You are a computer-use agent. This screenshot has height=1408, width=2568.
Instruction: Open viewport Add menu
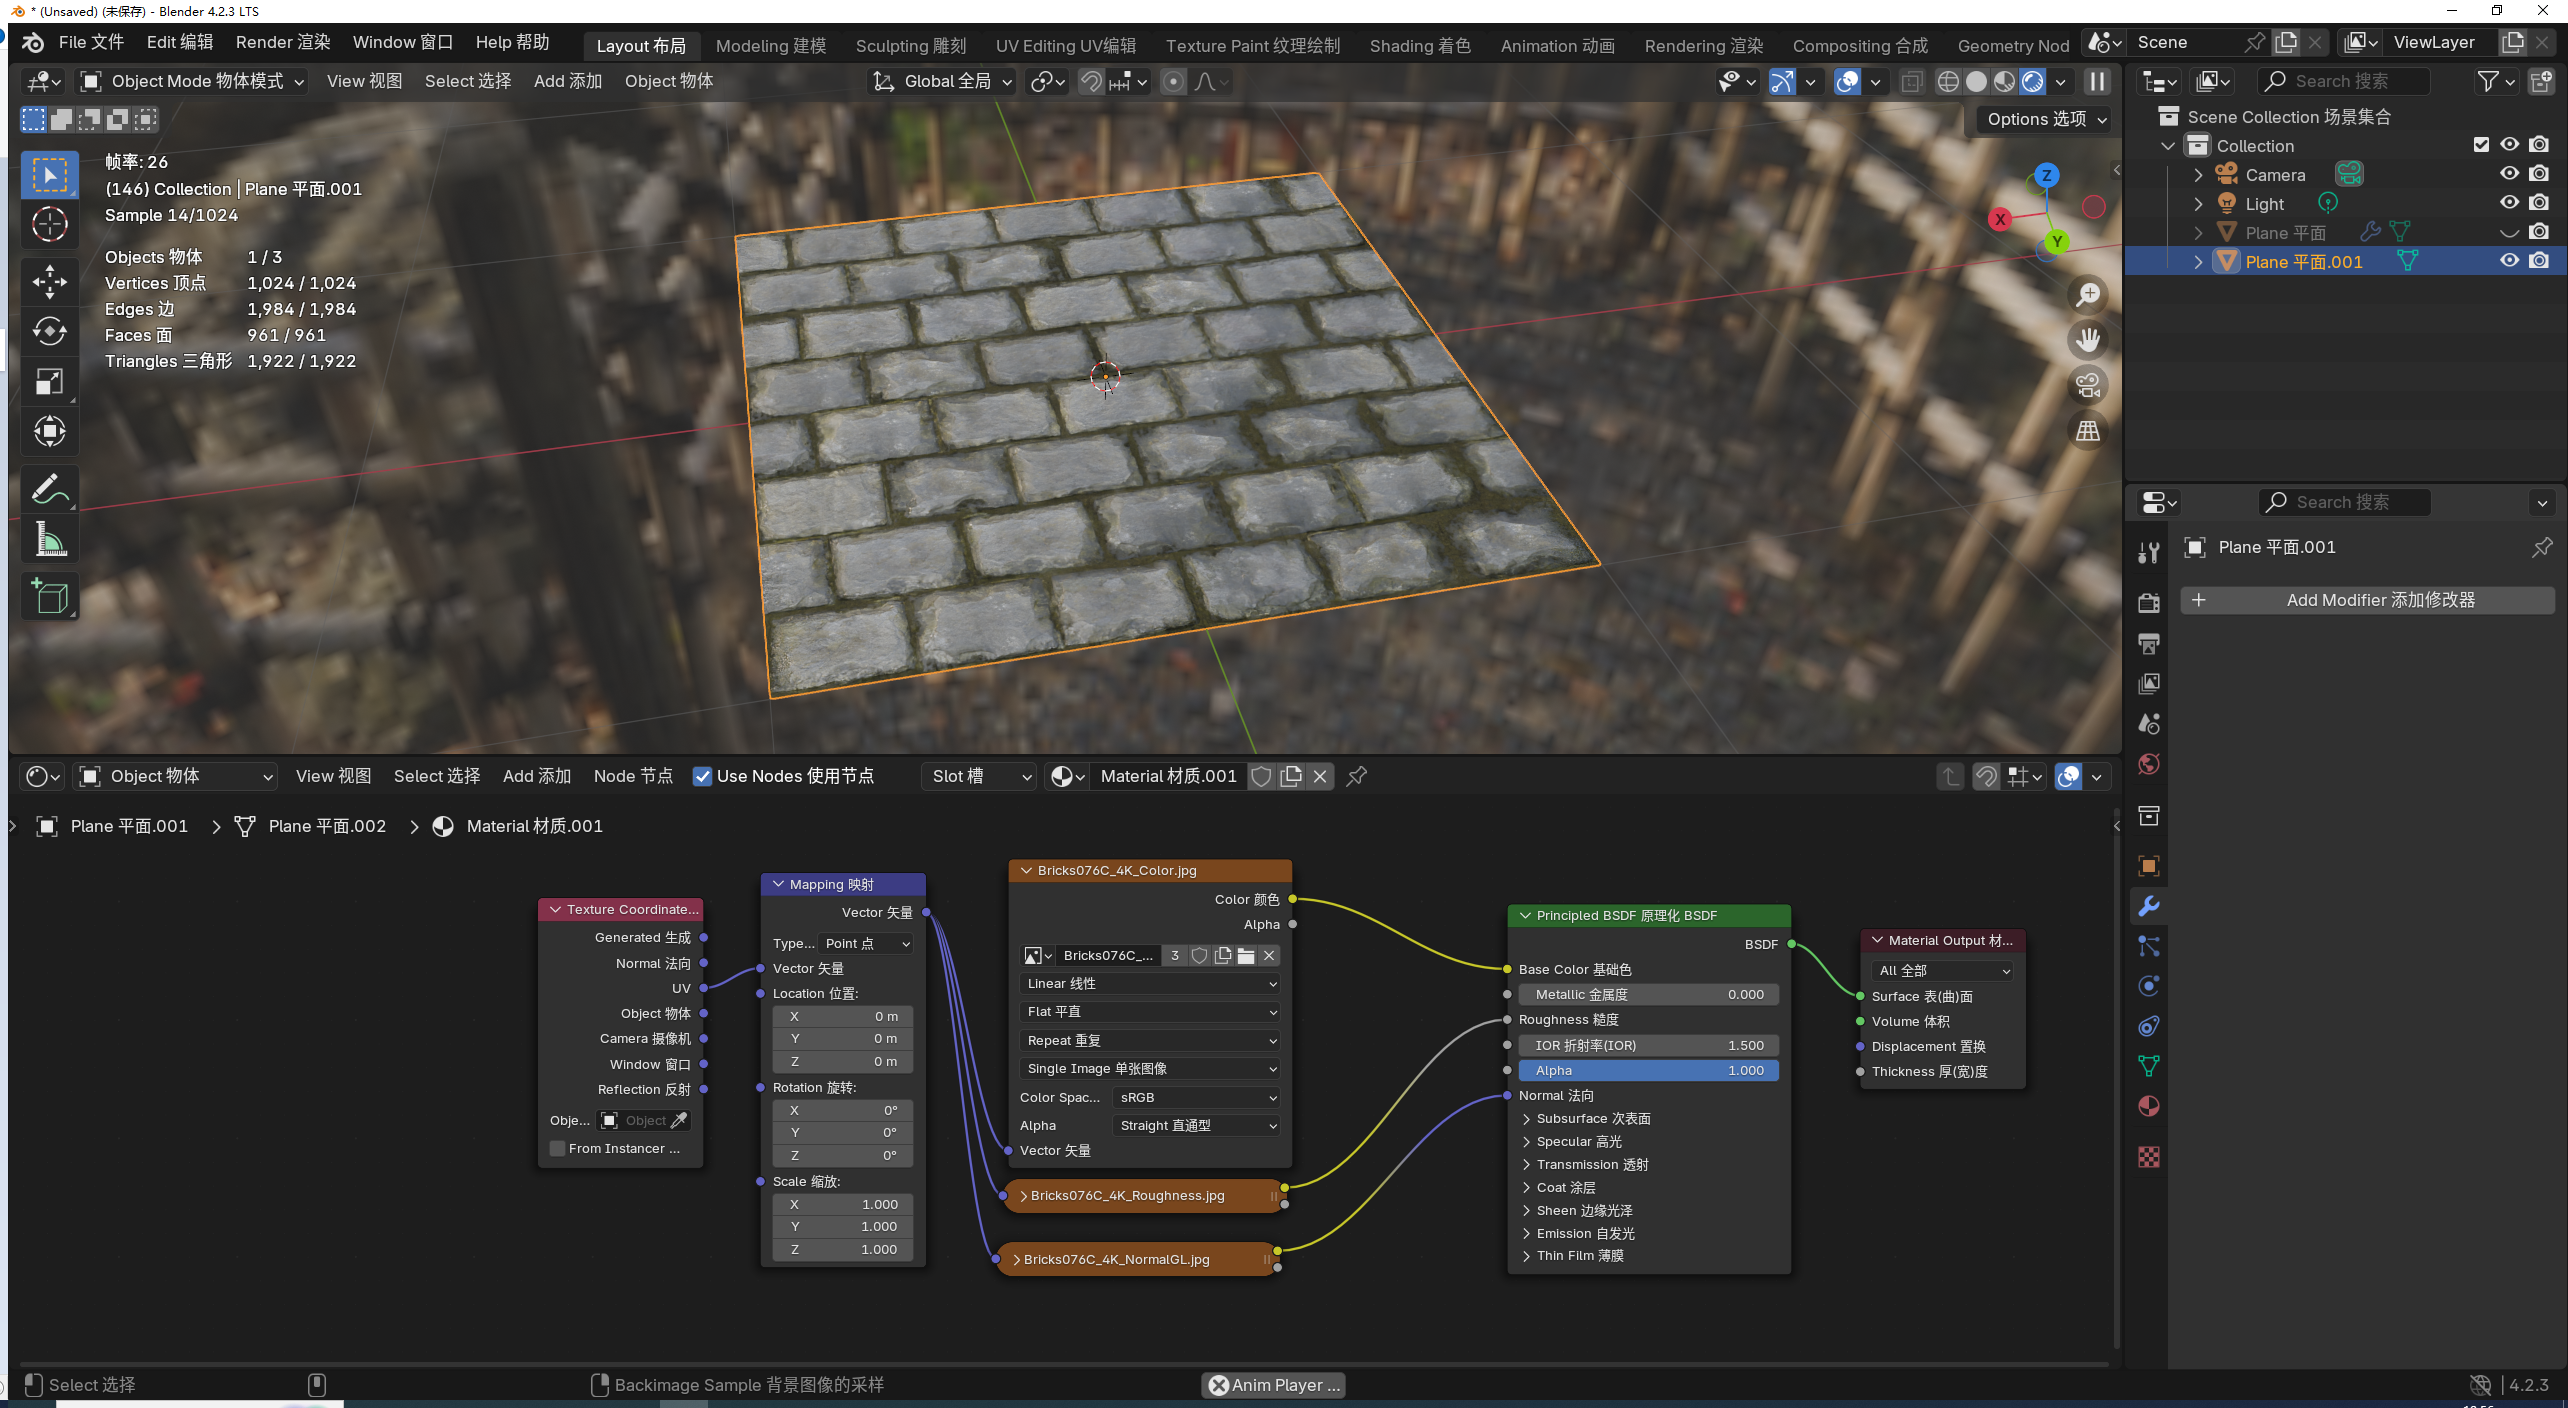(568, 81)
